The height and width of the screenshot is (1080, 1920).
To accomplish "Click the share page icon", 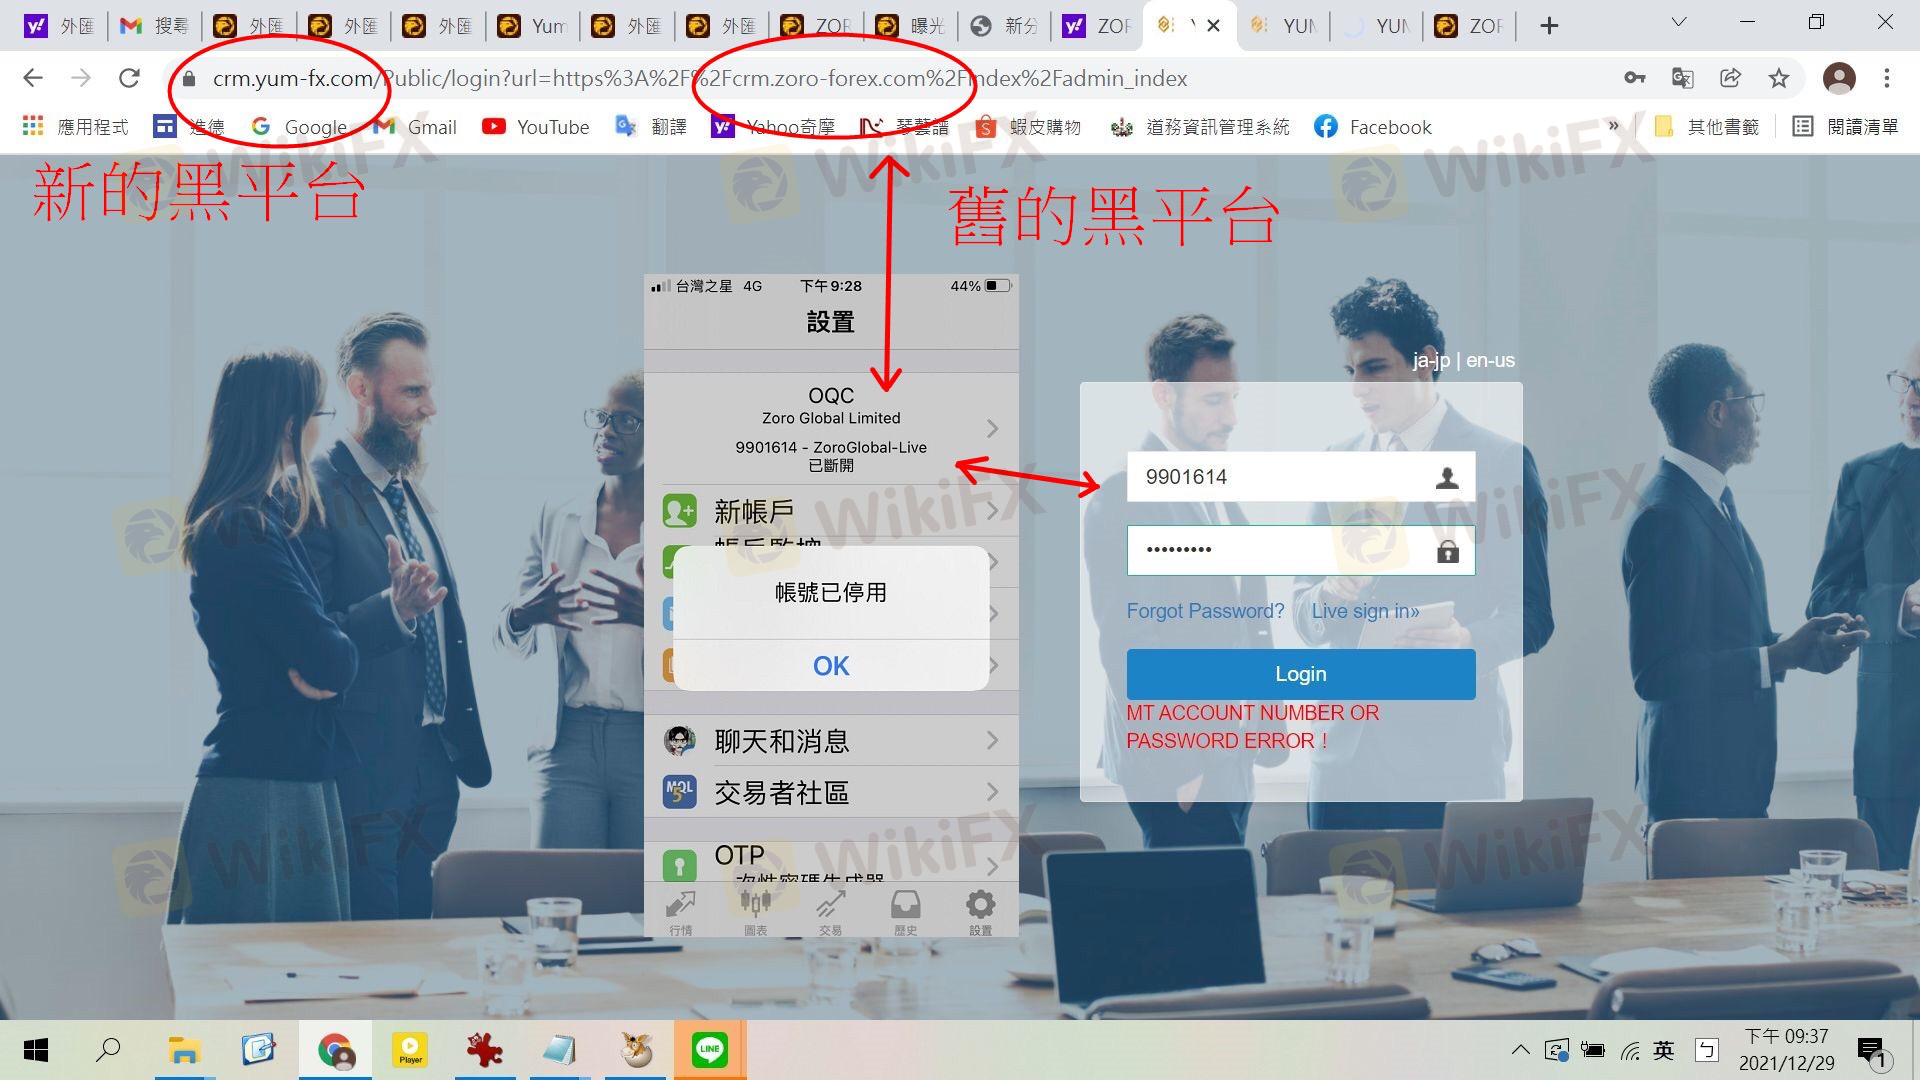I will point(1731,78).
